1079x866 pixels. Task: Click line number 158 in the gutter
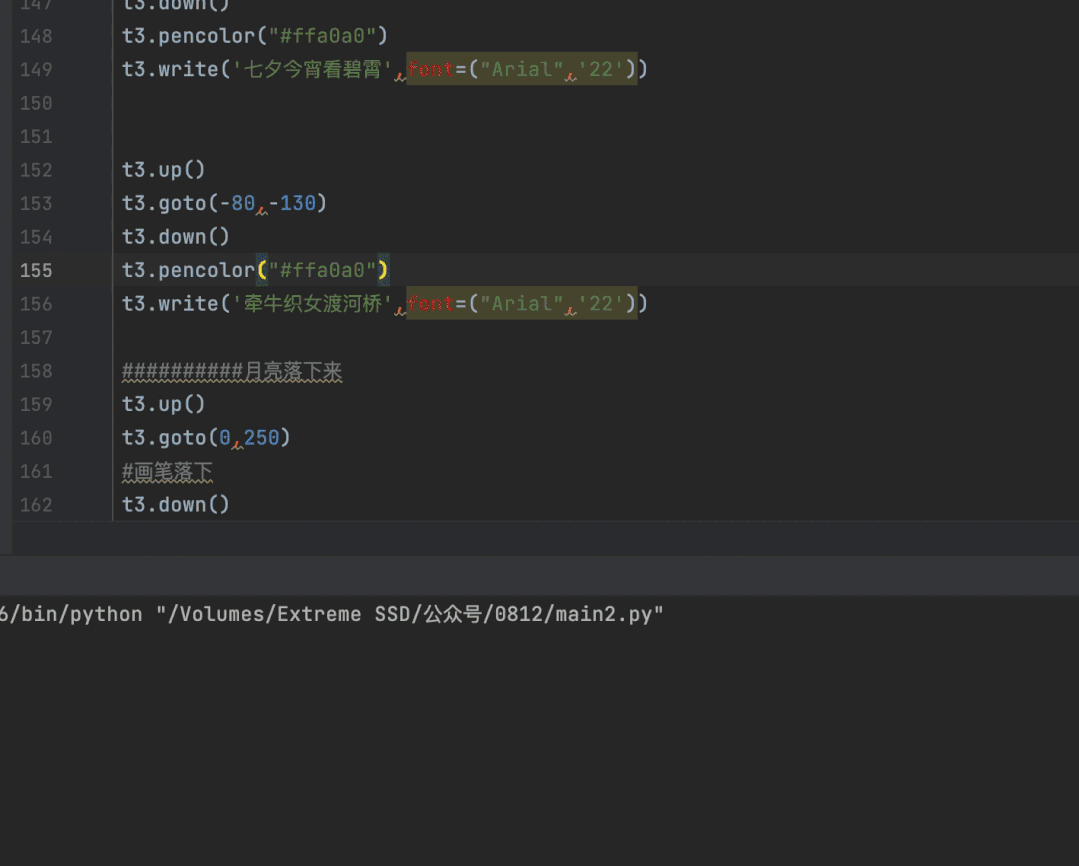[x=36, y=371]
